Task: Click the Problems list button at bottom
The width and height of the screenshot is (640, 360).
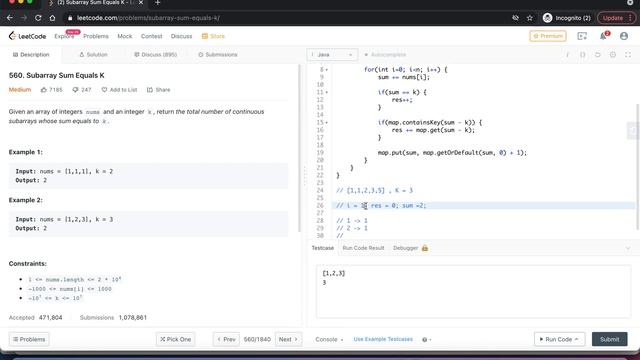Action: coord(29,340)
